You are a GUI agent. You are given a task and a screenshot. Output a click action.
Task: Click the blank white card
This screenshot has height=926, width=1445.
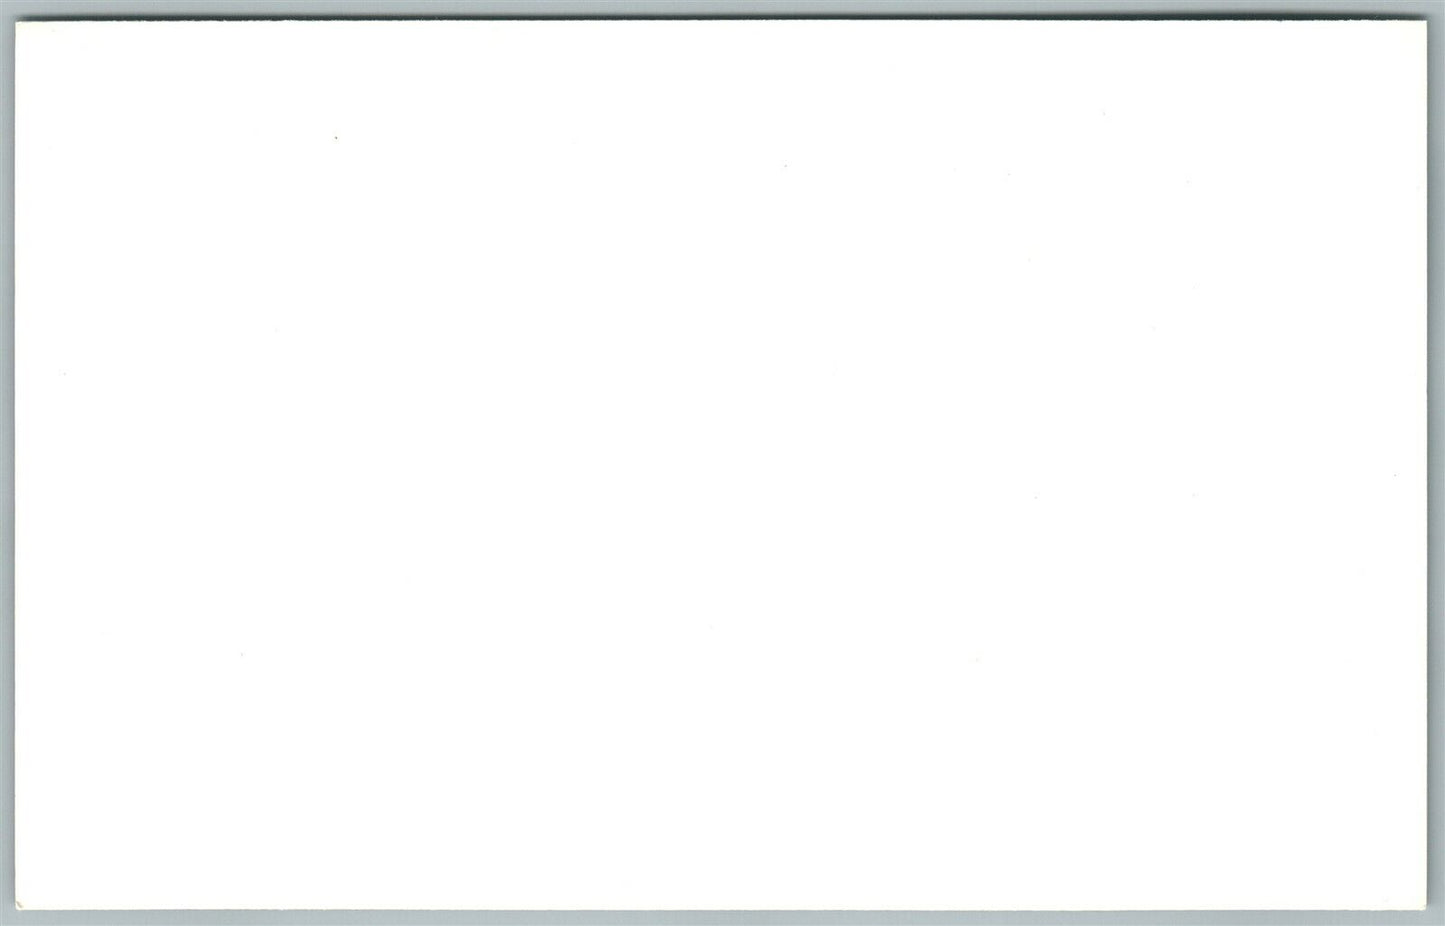[722, 465]
